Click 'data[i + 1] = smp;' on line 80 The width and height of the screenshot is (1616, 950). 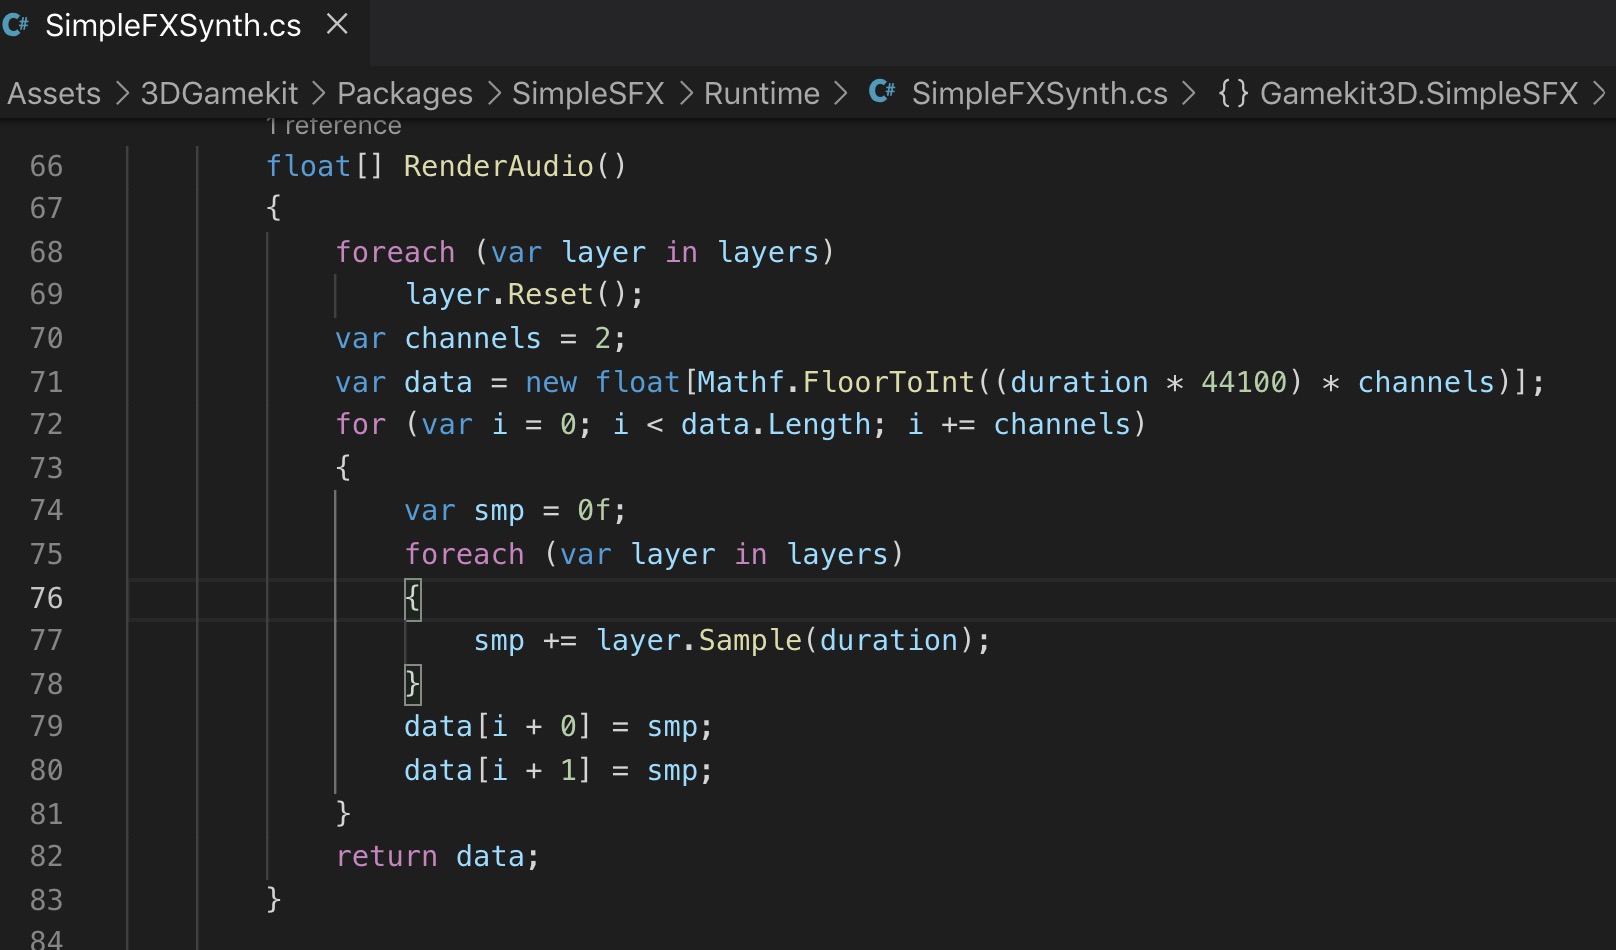click(x=558, y=770)
